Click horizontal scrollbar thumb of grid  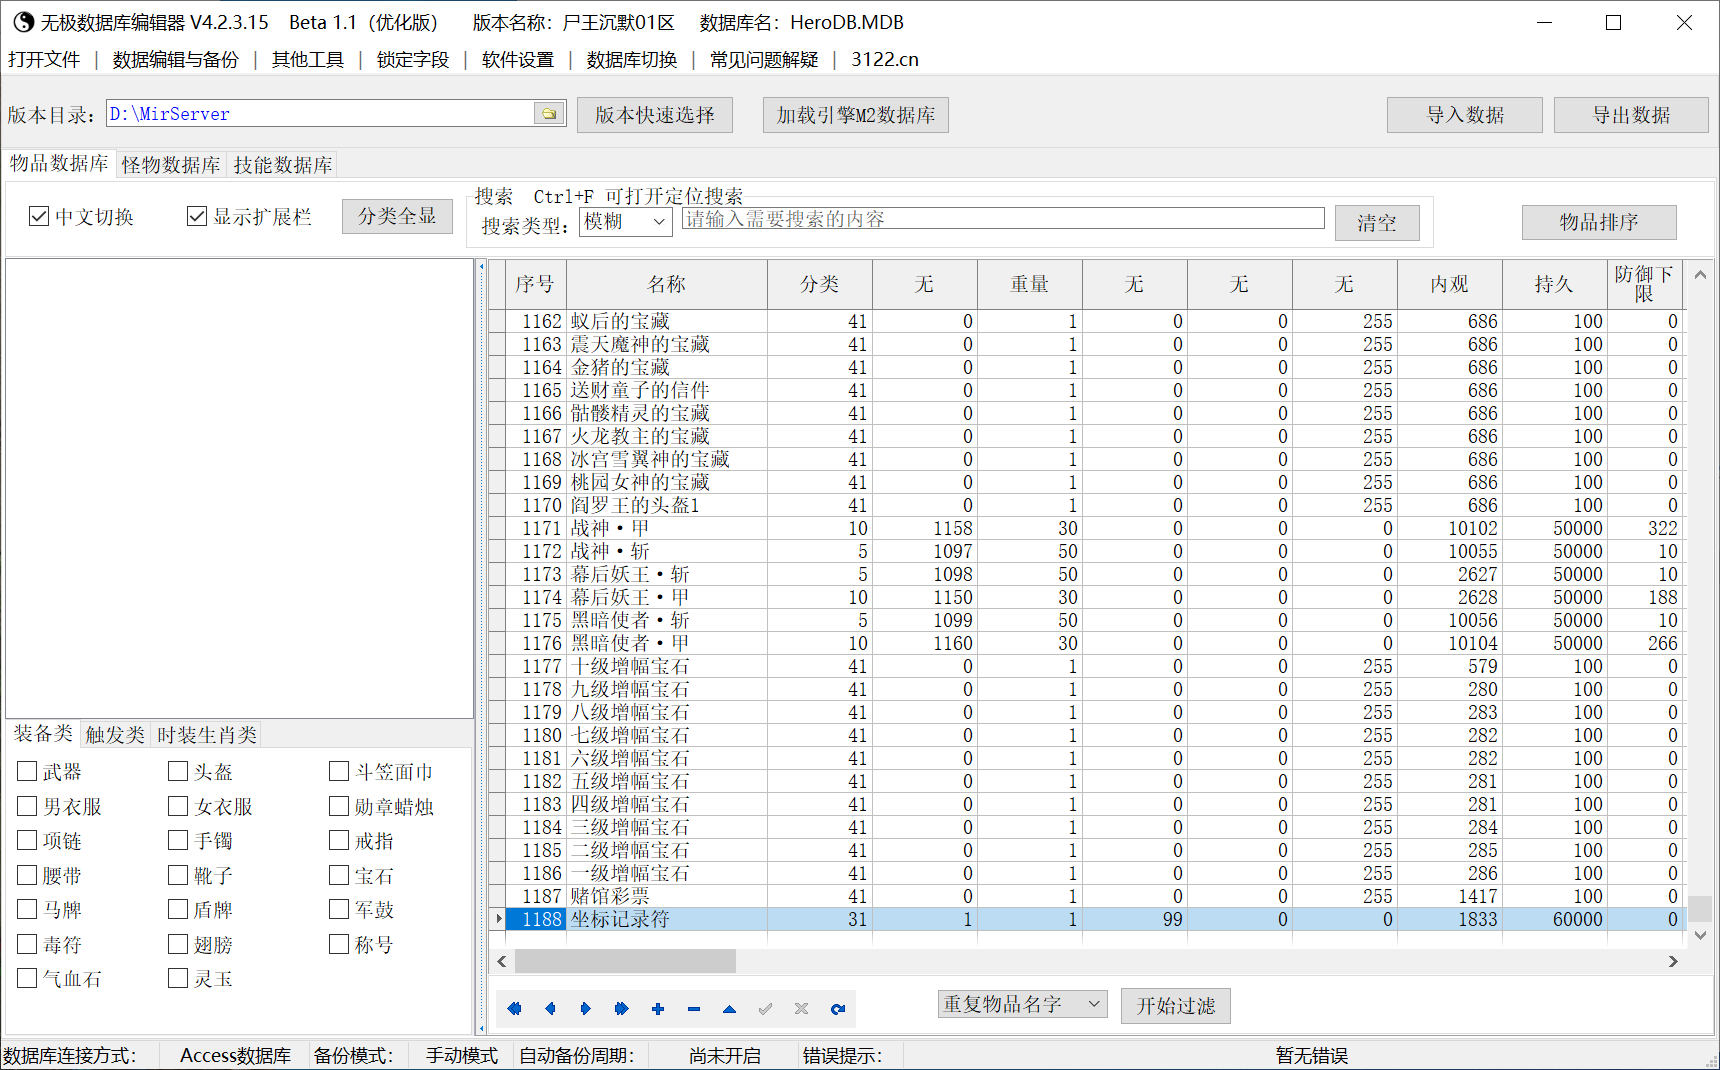[625, 961]
